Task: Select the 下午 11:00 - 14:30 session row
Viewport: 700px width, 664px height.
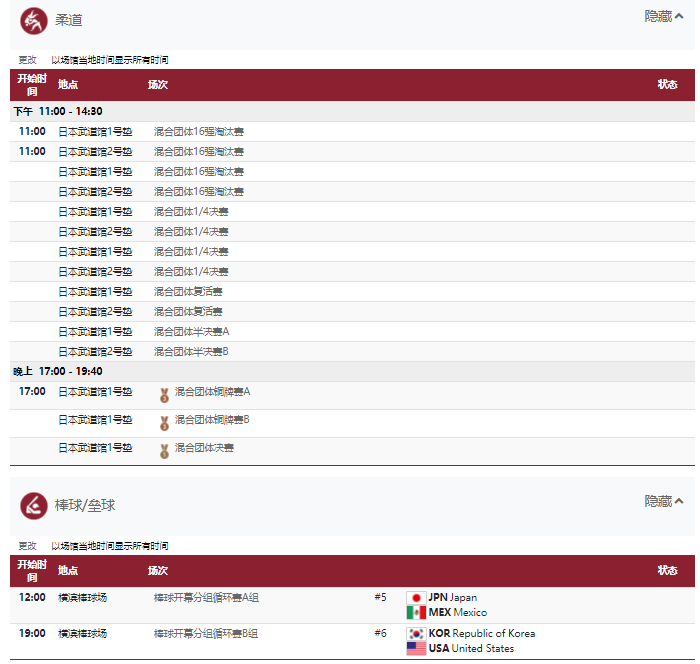Action: click(x=352, y=111)
